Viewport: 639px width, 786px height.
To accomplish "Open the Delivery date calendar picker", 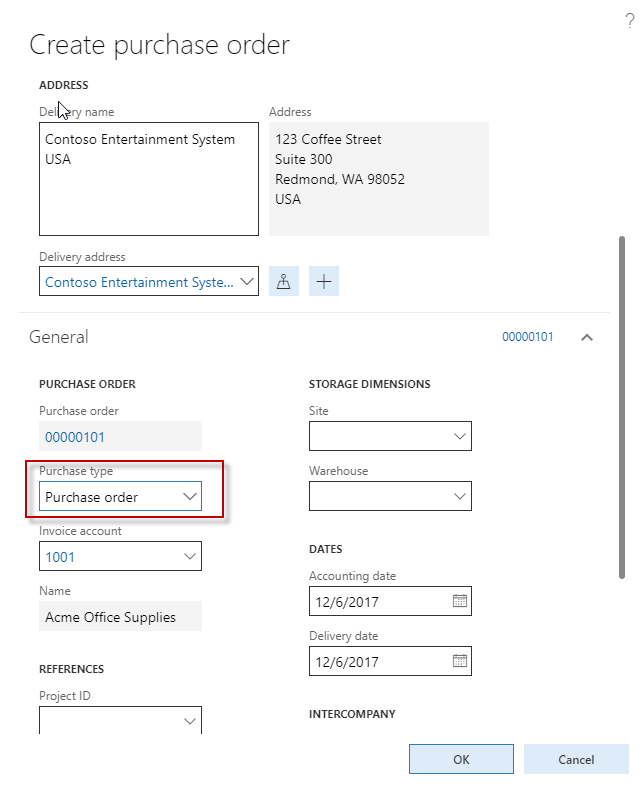I will pyautogui.click(x=460, y=661).
